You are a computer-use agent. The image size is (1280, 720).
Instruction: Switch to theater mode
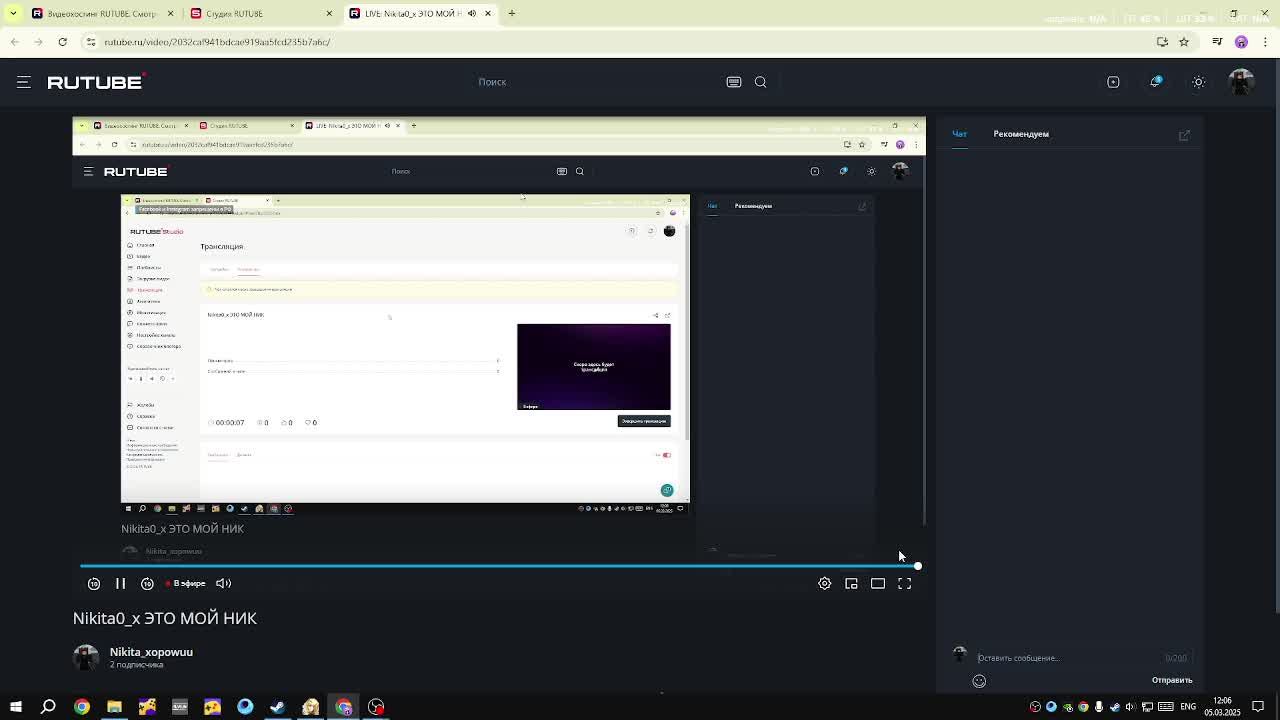pos(878,583)
